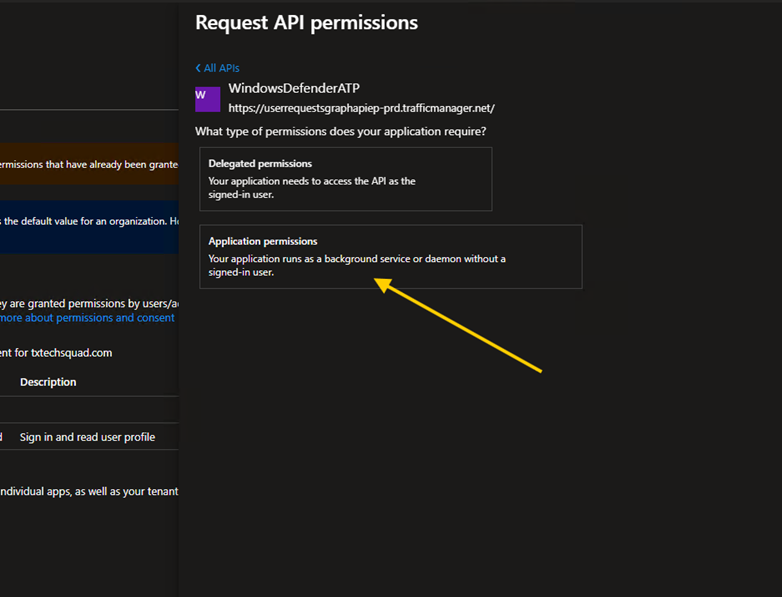
Task: Click the txtechsquad.com consent text
Action: coord(56,352)
